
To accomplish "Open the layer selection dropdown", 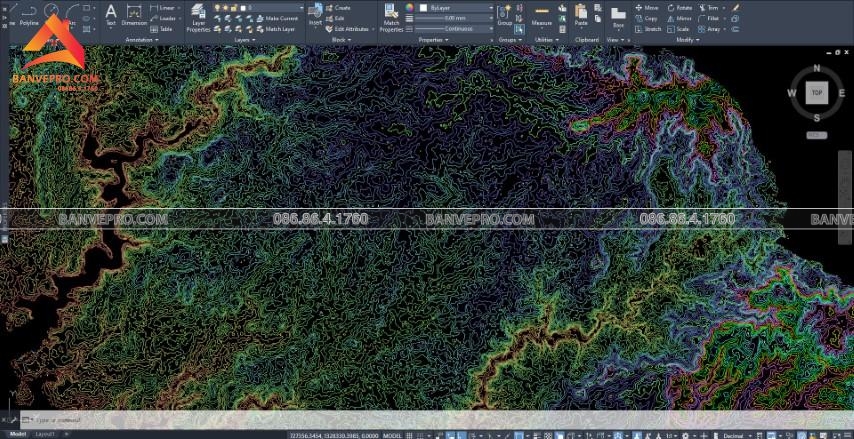I will pos(258,8).
